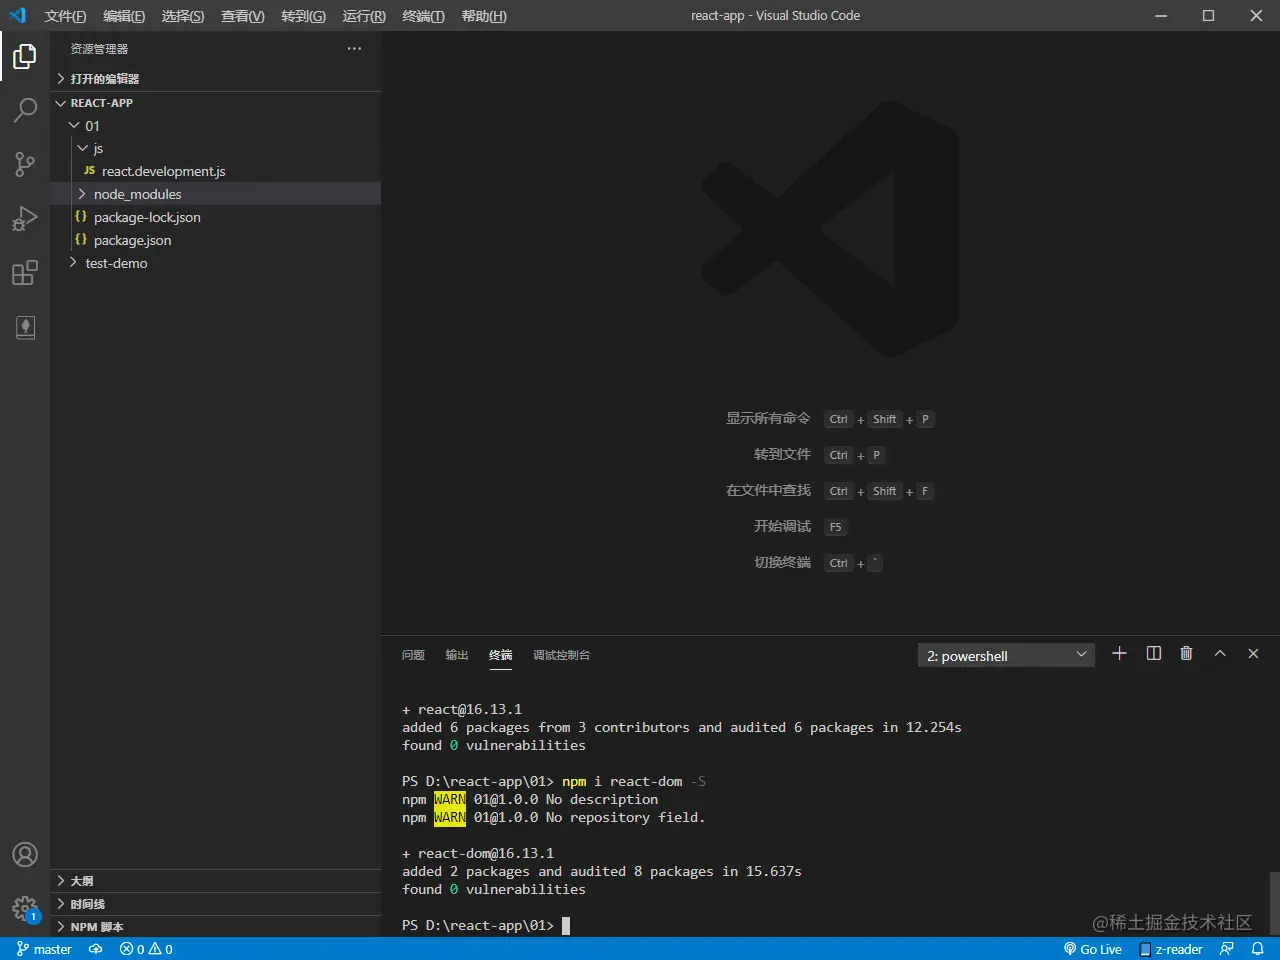
Task: Open the '2: powershell' terminal dropdown
Action: 1006,655
